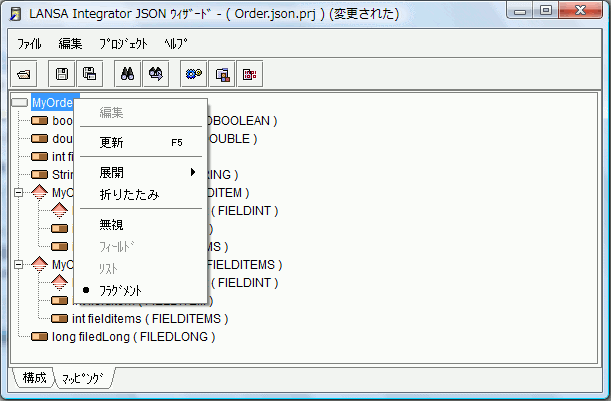Screen dimensions: 611x401
Task: Switch to the 構成 tab
Action: [x=34, y=378]
